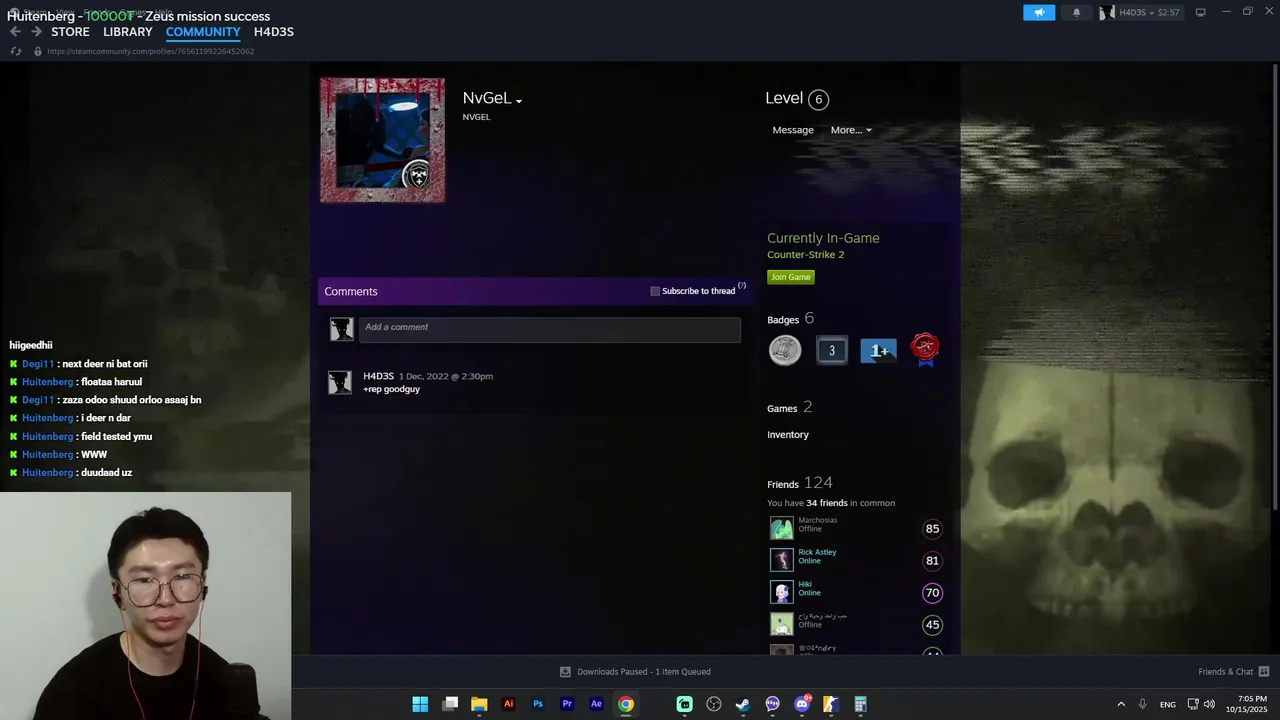
Task: Click the green Join Game button
Action: coord(791,277)
